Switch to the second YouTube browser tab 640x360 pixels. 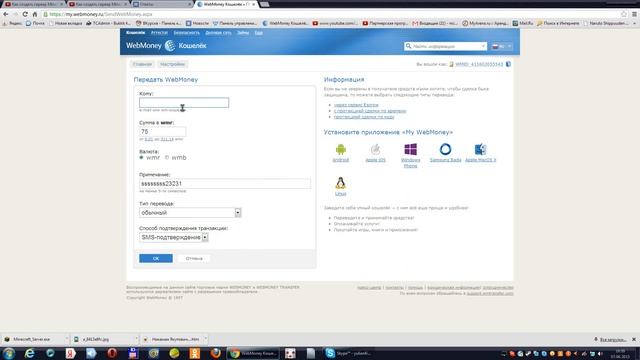click(98, 4)
